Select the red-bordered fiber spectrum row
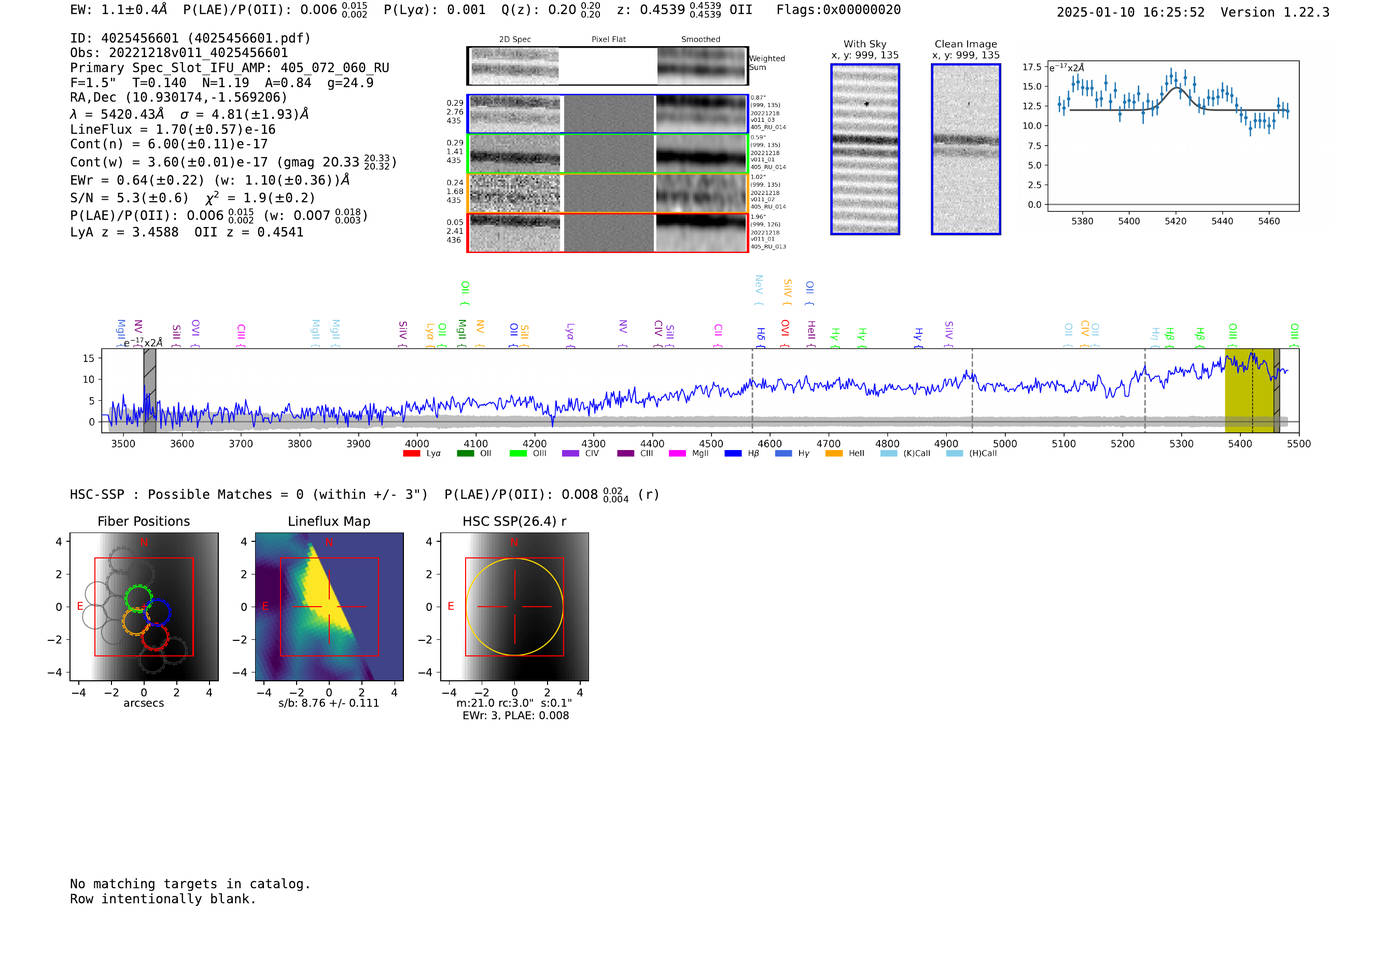The width and height of the screenshot is (1400, 953). click(x=607, y=232)
